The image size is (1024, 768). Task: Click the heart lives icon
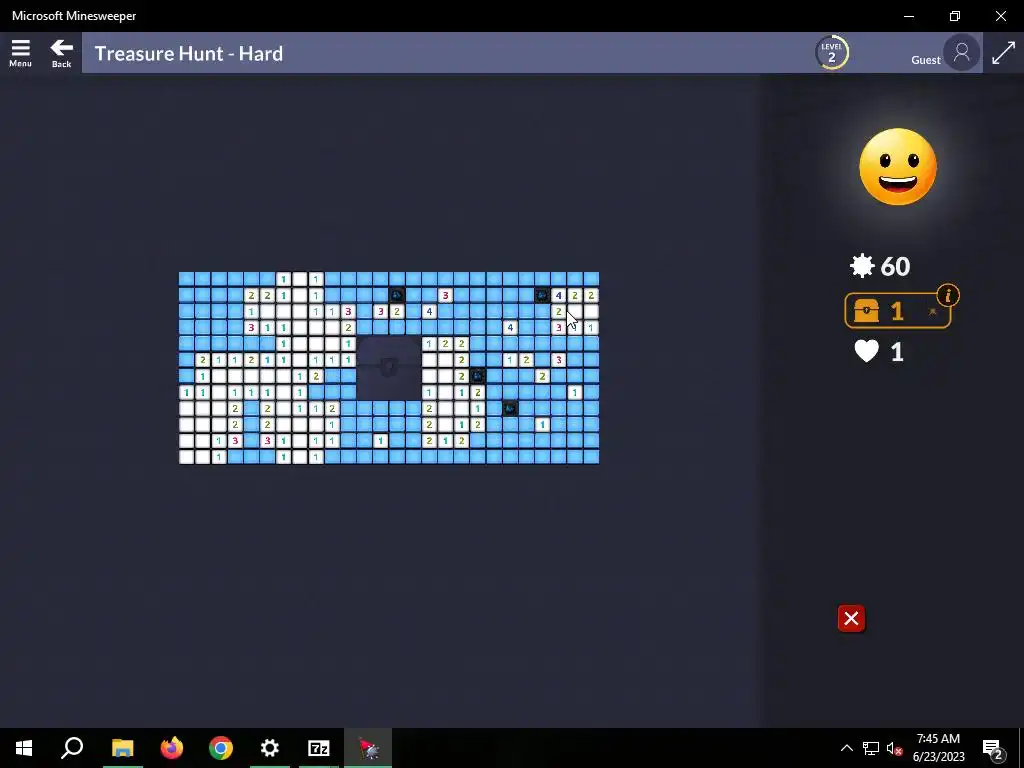pyautogui.click(x=867, y=351)
